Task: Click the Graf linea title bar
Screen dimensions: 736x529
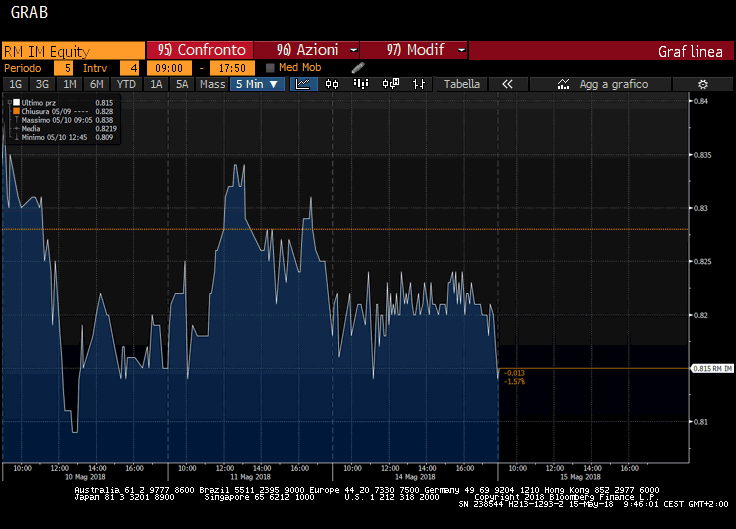Action: point(601,51)
